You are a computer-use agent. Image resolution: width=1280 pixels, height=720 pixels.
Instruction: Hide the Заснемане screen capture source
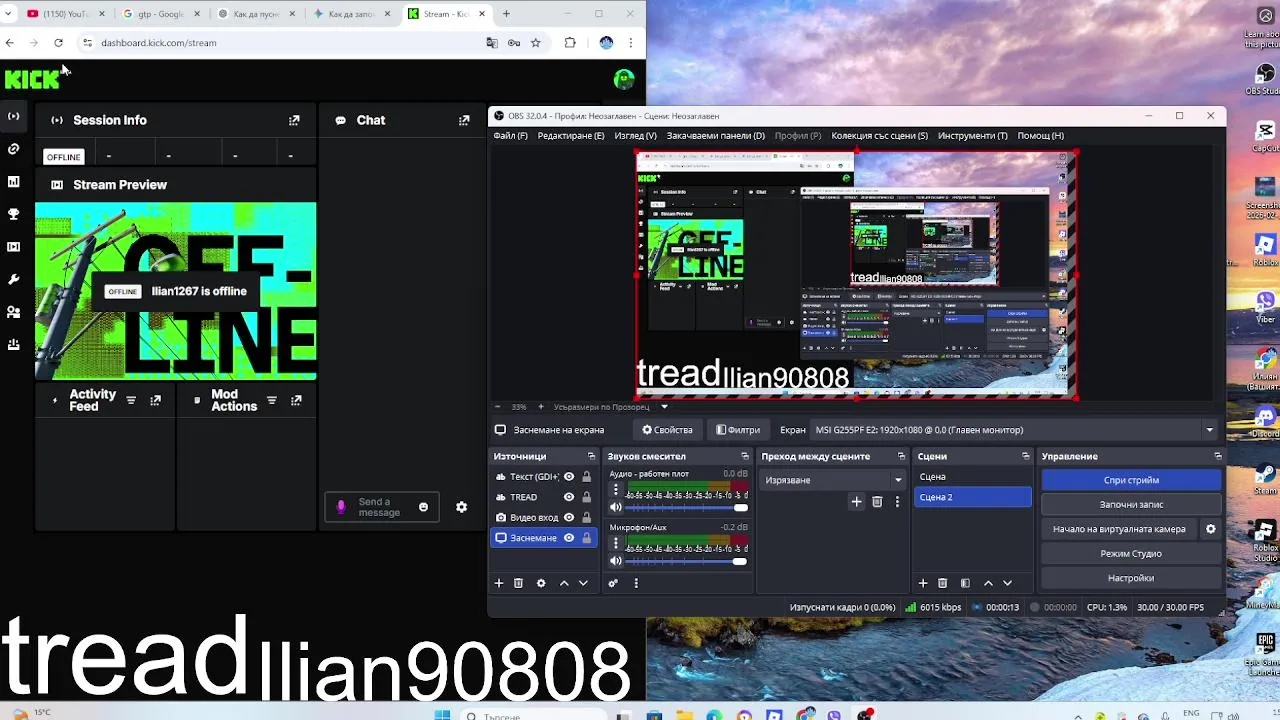[x=569, y=538]
